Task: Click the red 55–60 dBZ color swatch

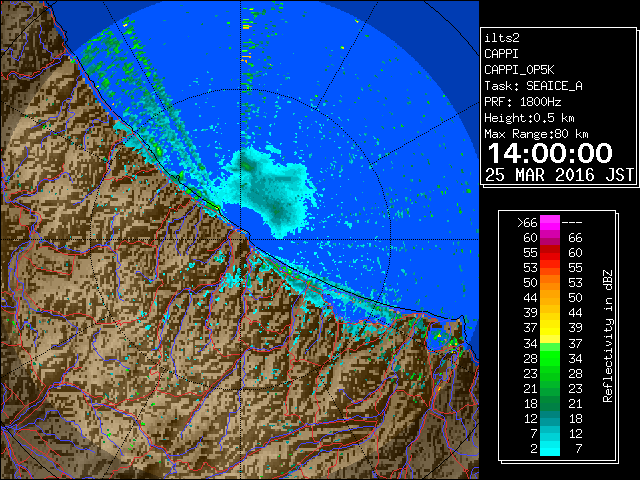Action: 550,253
